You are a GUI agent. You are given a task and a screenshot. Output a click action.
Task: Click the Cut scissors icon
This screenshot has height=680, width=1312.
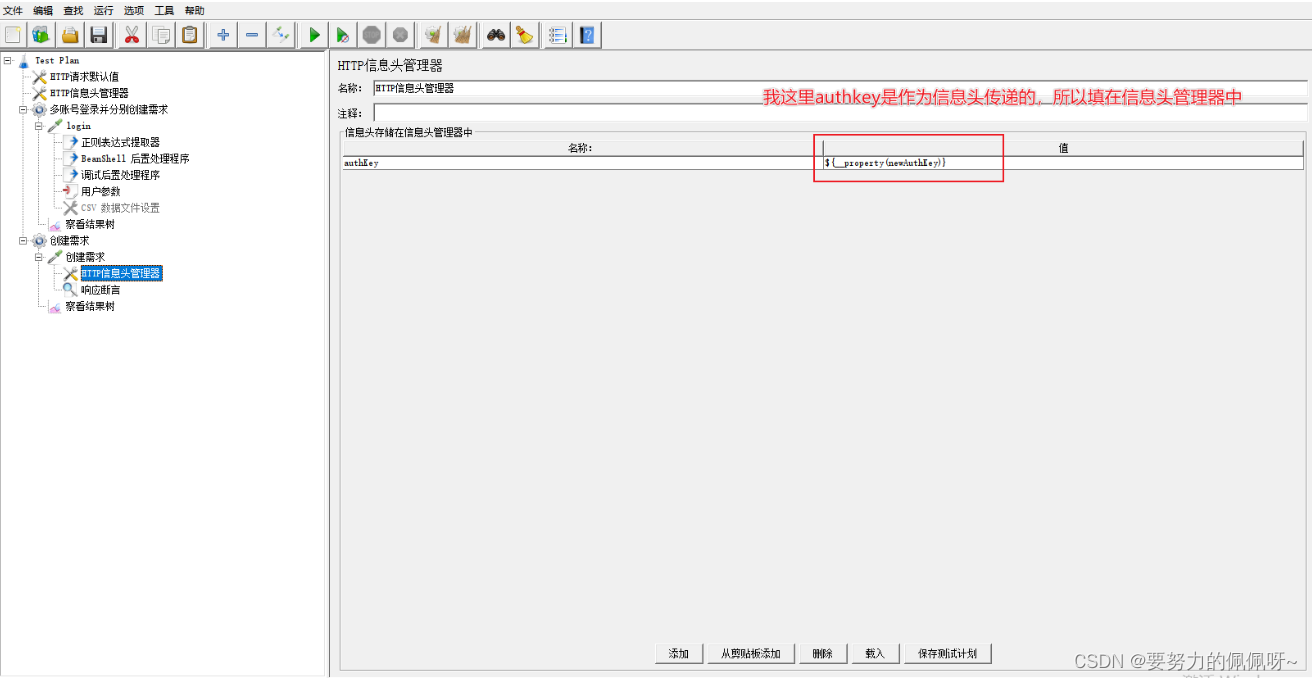131,35
